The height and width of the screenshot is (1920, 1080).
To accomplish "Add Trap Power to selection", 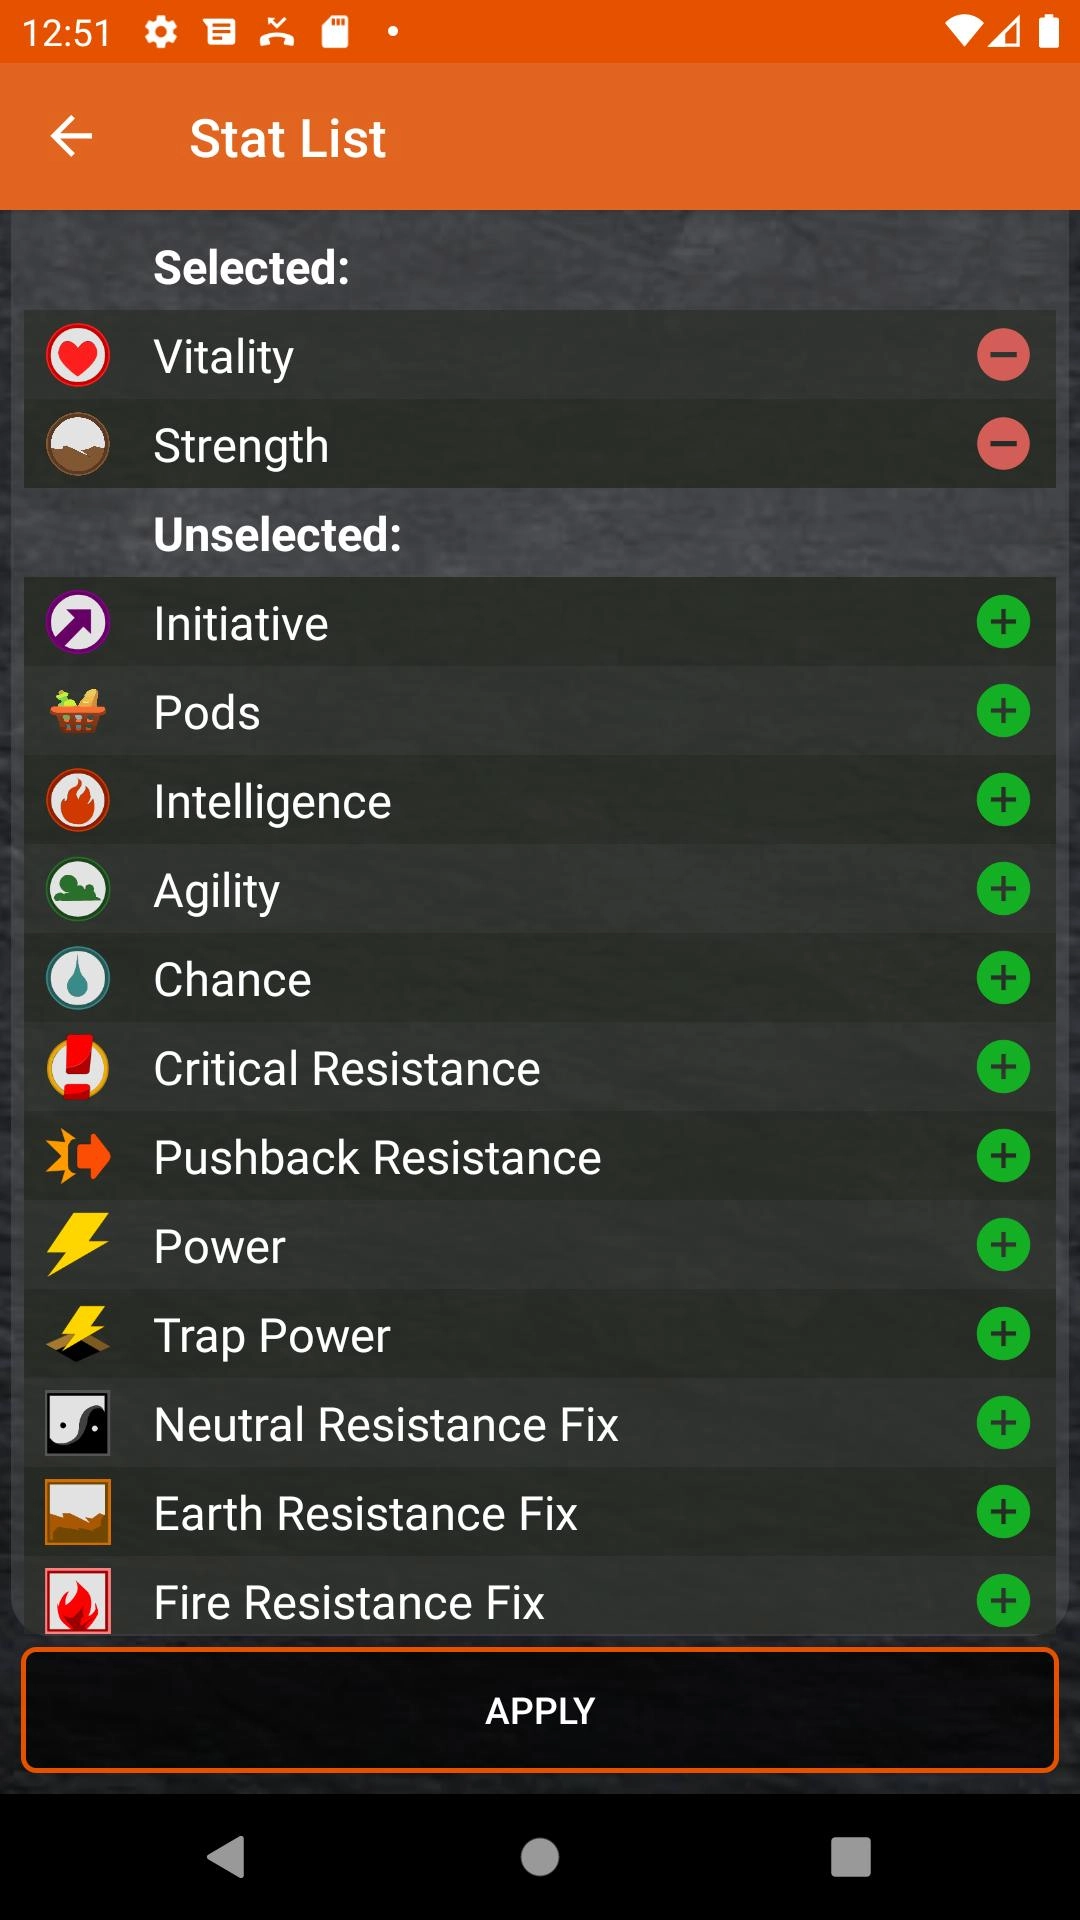I will (x=1003, y=1334).
